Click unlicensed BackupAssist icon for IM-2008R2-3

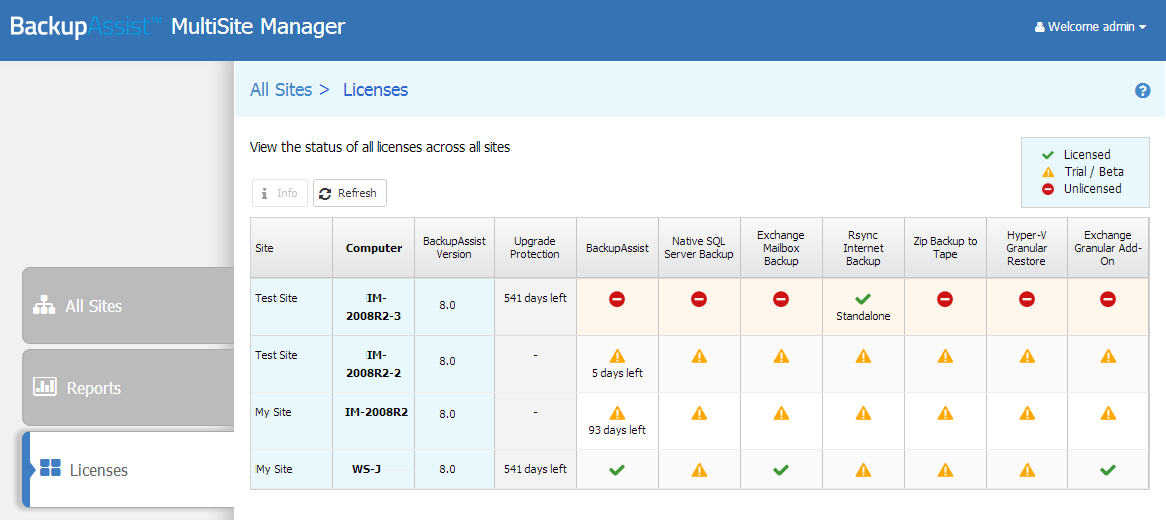pos(617,299)
